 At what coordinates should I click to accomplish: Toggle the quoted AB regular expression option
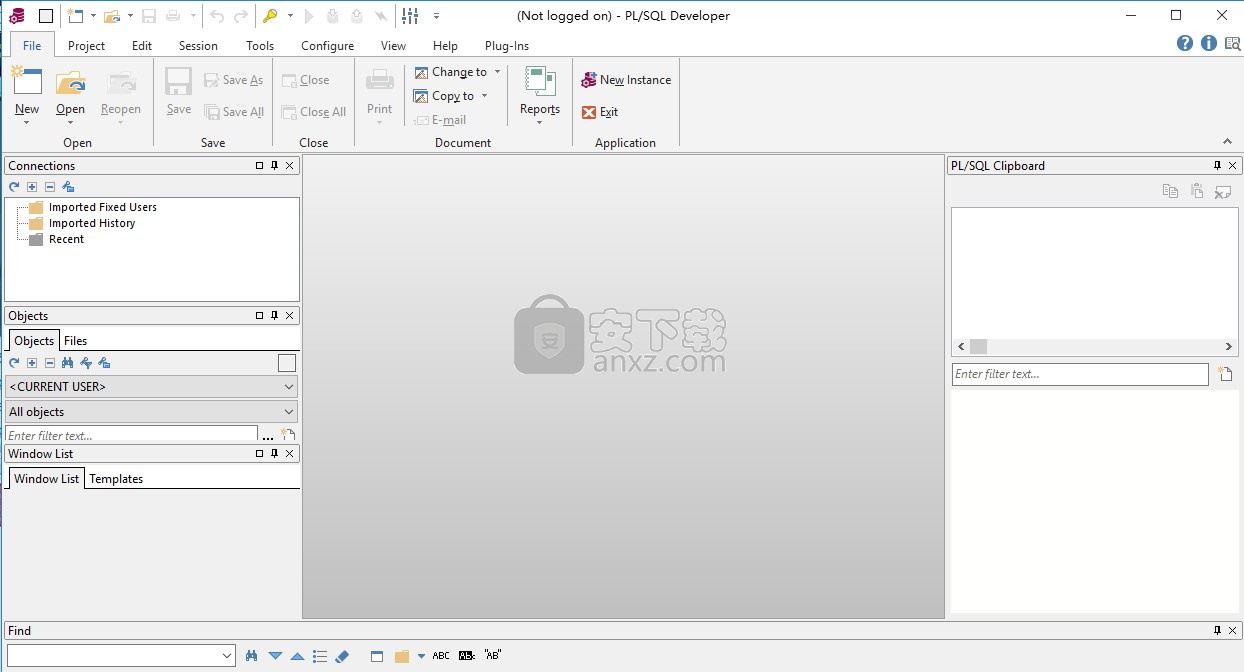click(493, 656)
